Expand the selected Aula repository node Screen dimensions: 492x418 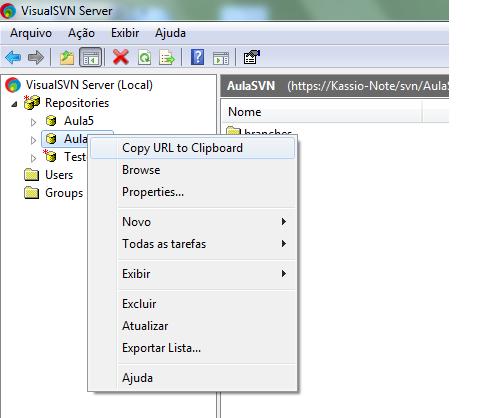click(33, 140)
